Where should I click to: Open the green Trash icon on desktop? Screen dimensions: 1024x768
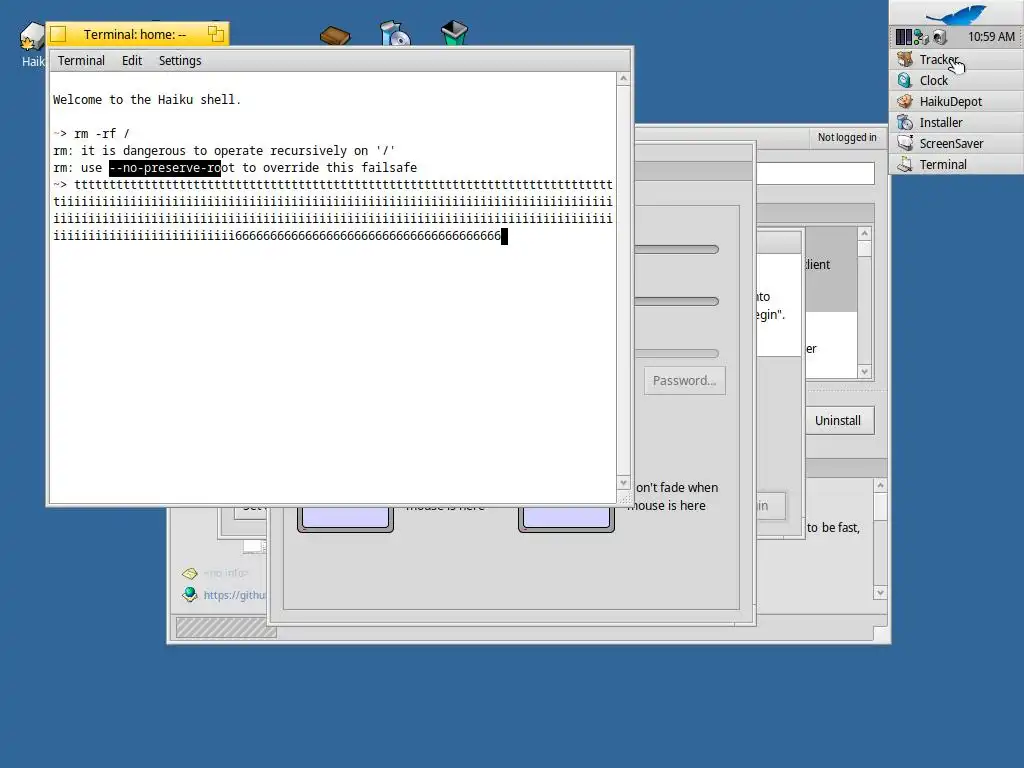[x=455, y=33]
